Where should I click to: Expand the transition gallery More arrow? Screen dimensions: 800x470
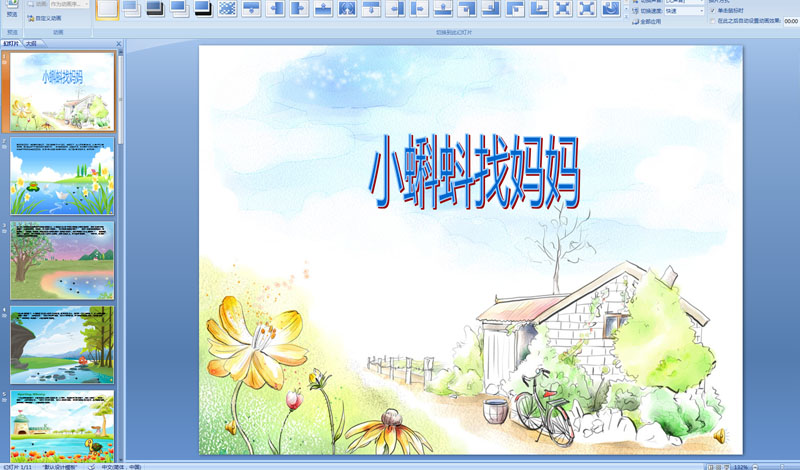point(626,16)
